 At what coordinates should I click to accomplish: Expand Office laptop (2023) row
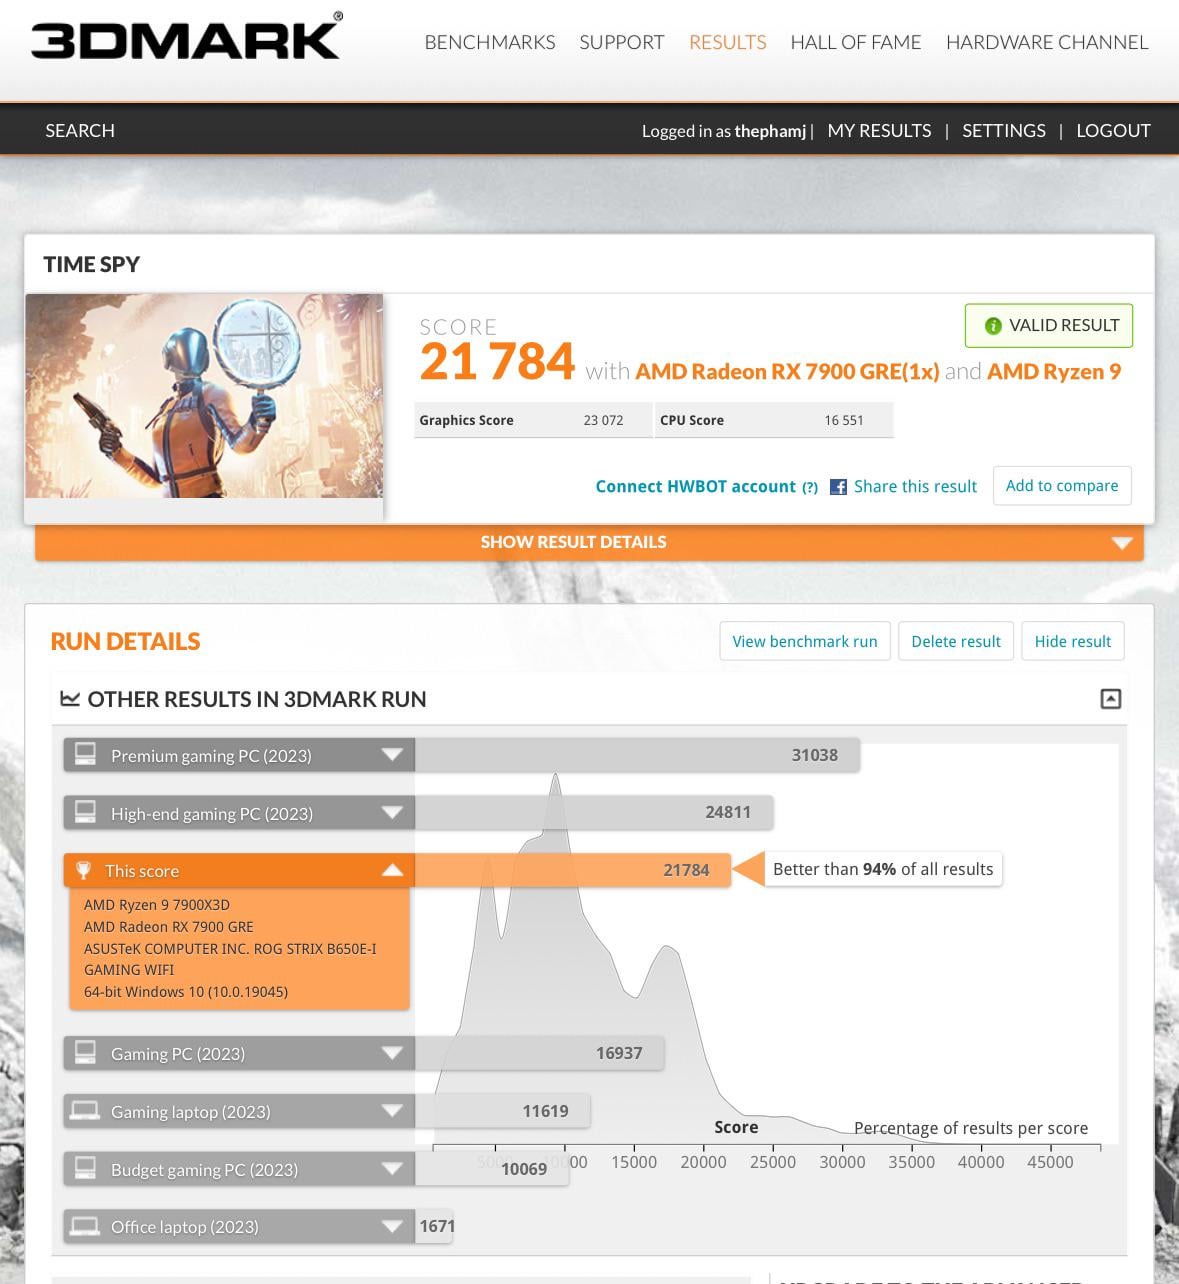[239, 1226]
